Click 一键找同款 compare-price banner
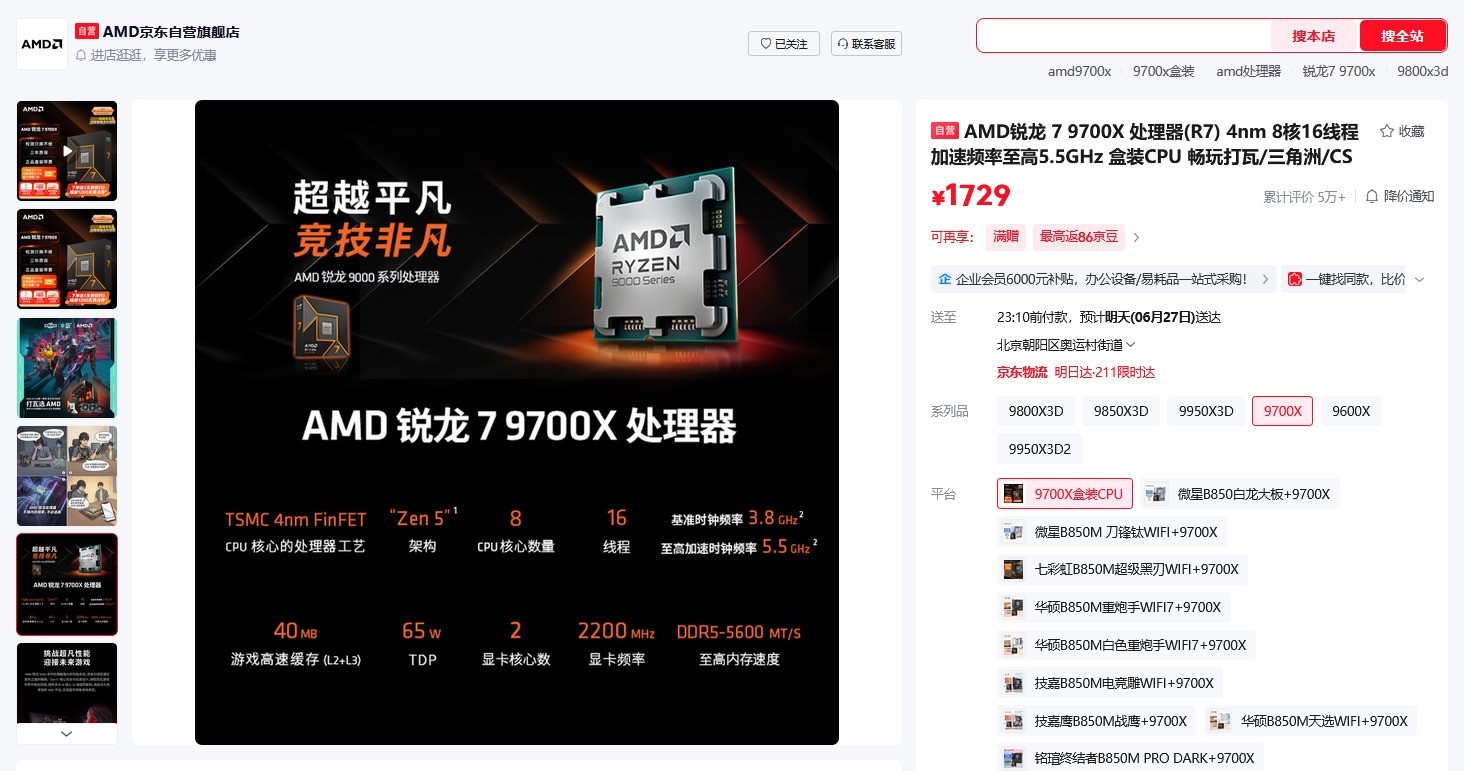 1345,279
